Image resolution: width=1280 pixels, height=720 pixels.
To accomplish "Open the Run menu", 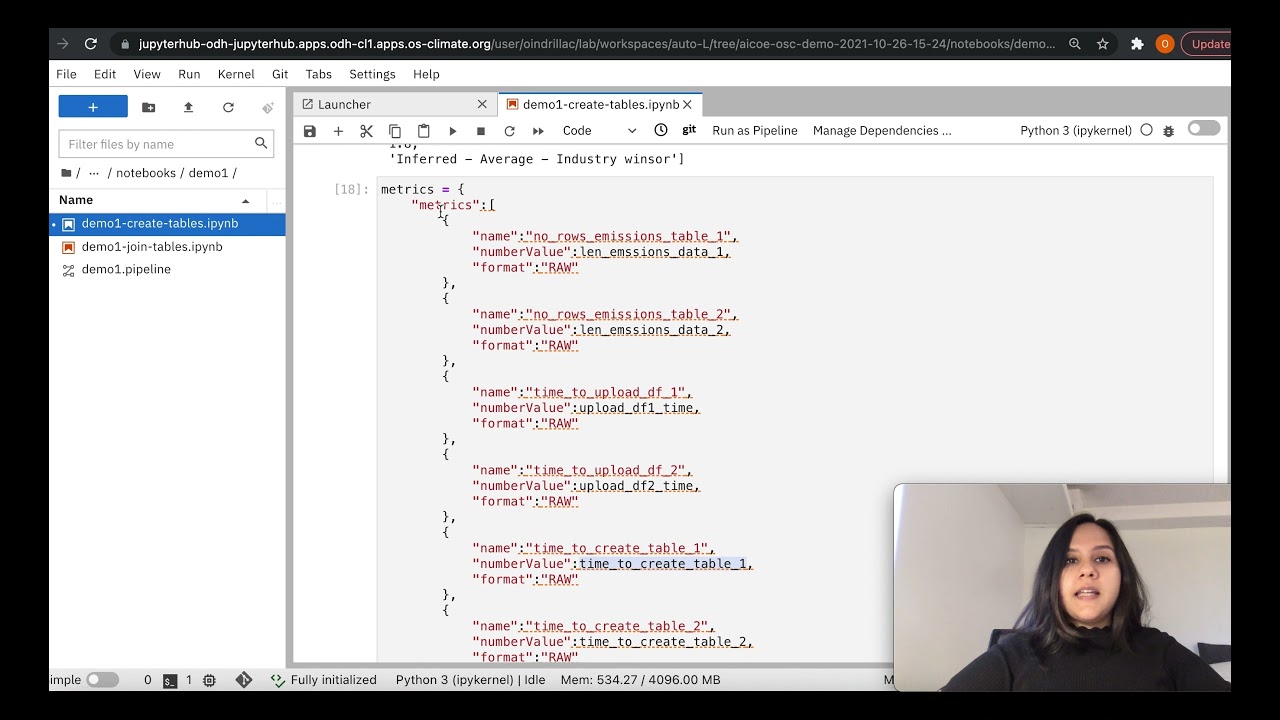I will point(189,74).
